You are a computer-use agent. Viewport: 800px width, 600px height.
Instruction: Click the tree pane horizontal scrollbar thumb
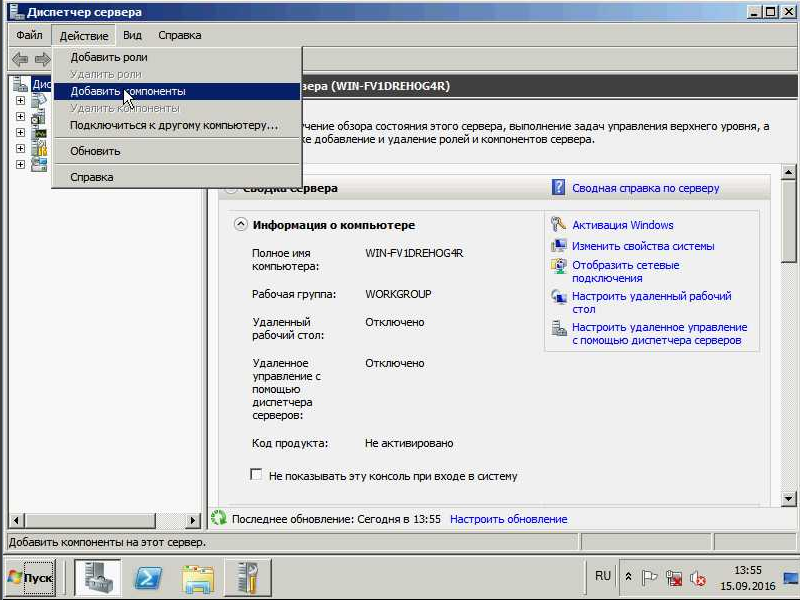tap(90, 520)
